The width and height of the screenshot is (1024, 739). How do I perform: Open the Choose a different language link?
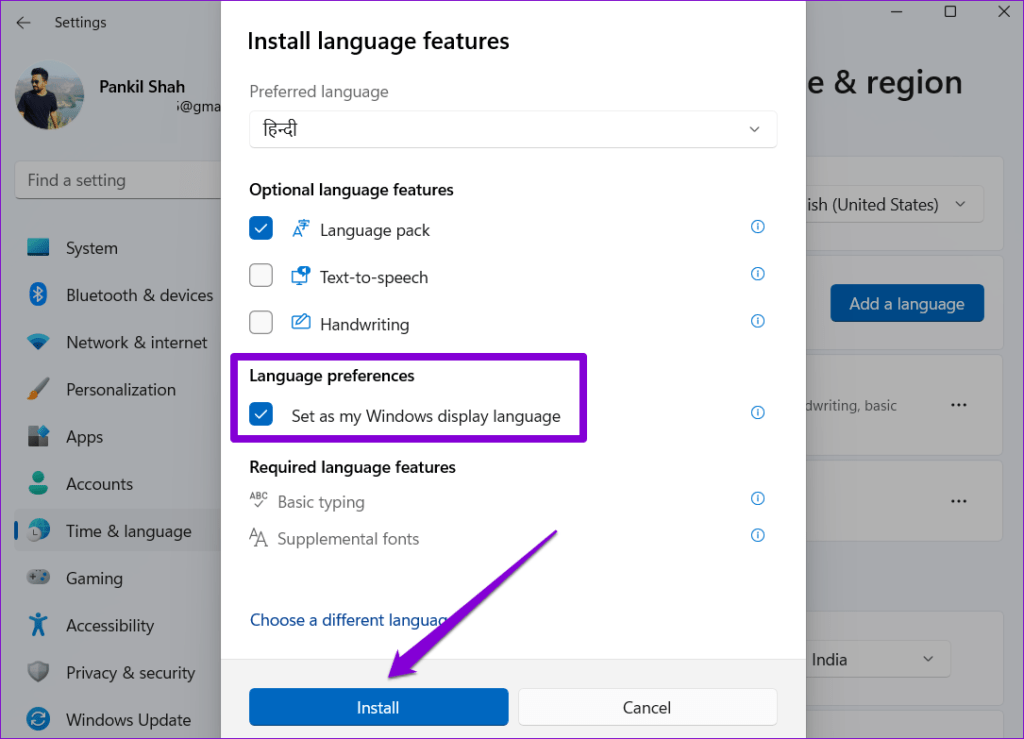[x=340, y=620]
